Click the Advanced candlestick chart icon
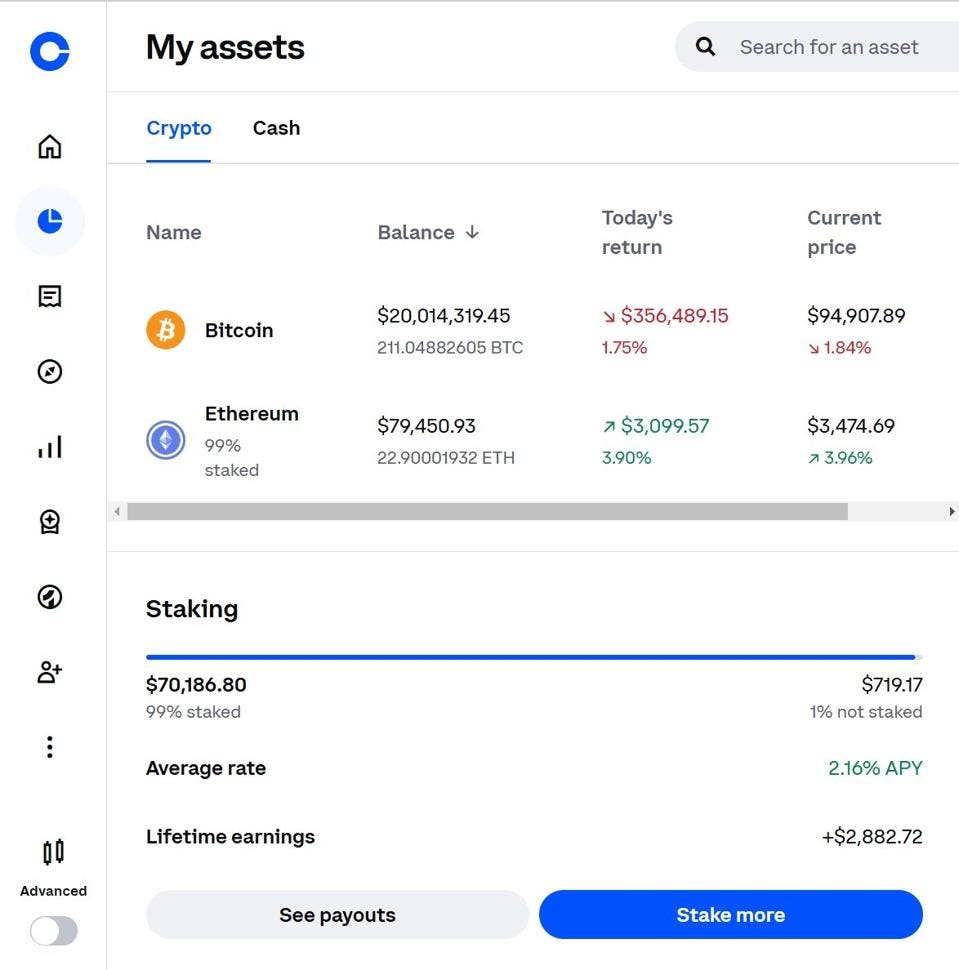The height and width of the screenshot is (970, 959). [x=52, y=851]
